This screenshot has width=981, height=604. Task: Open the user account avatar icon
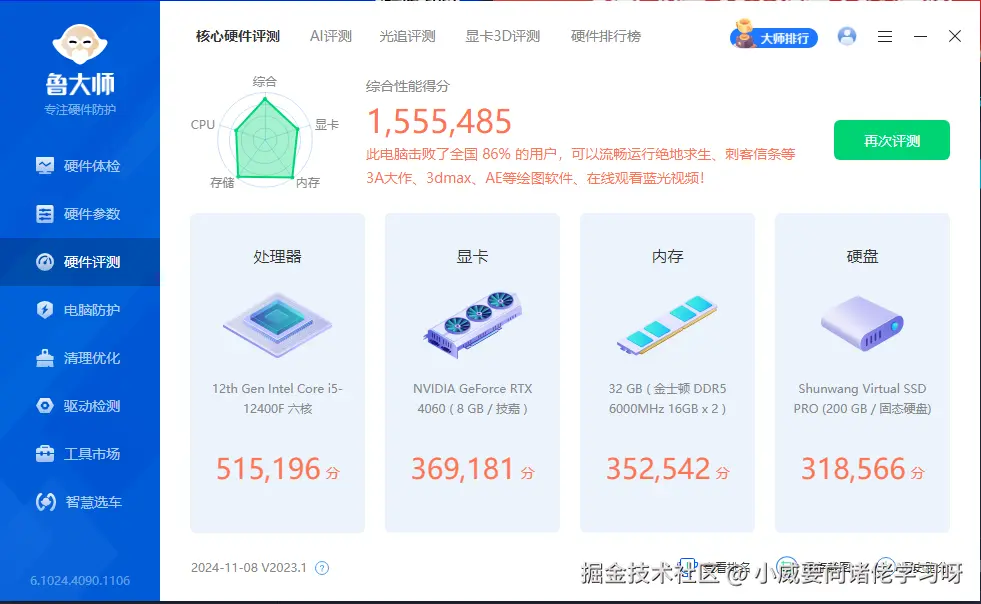pos(847,36)
